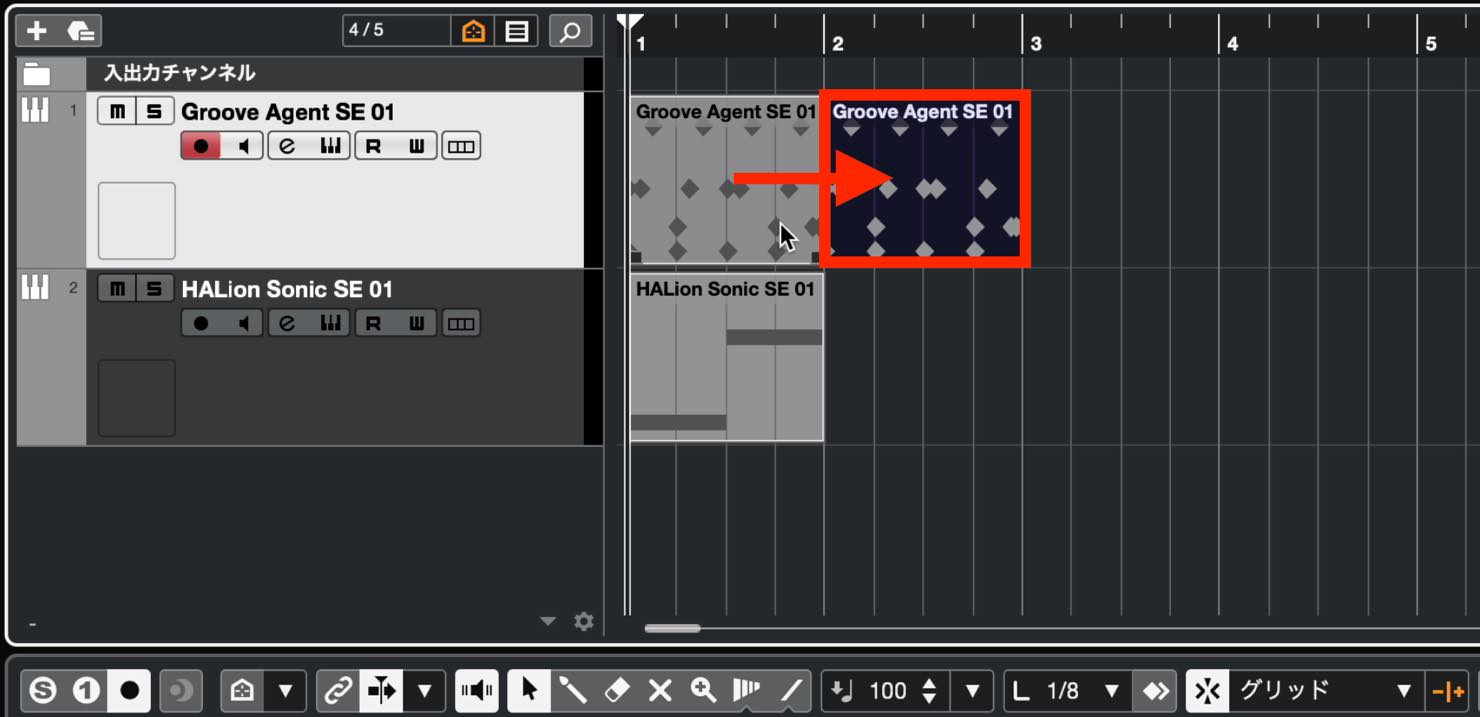Viewport: 1480px width, 717px height.
Task: Toggle Solo Editor (S) in the bottom toolbar
Action: (x=42, y=690)
